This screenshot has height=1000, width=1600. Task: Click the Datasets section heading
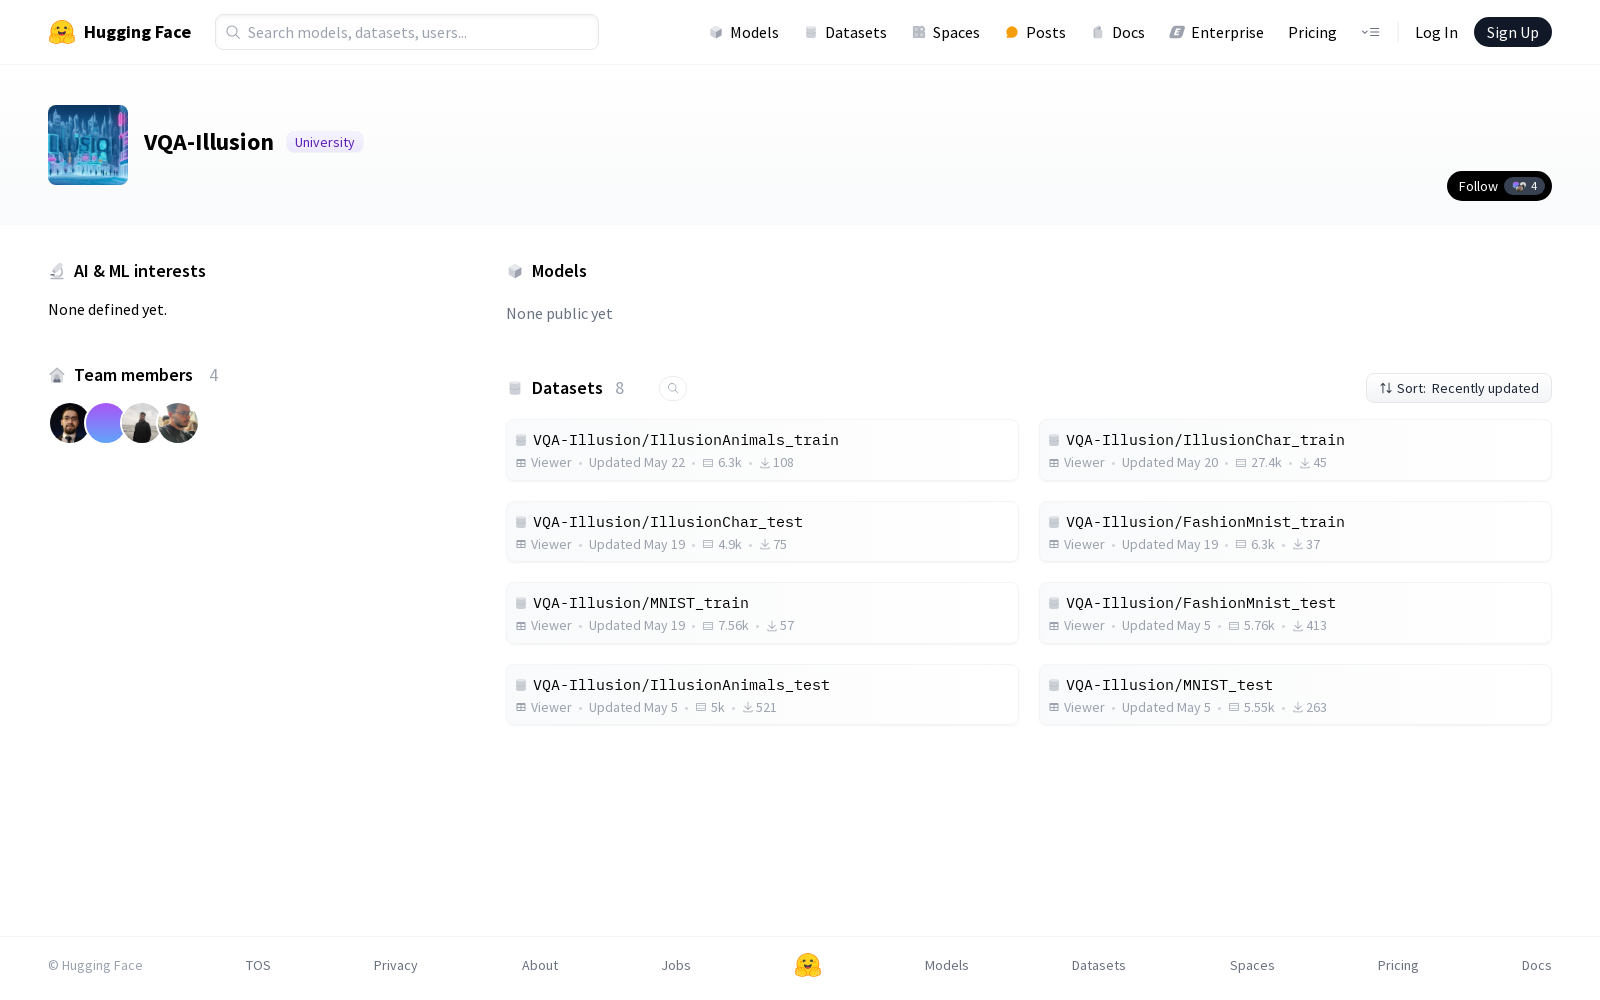(567, 388)
